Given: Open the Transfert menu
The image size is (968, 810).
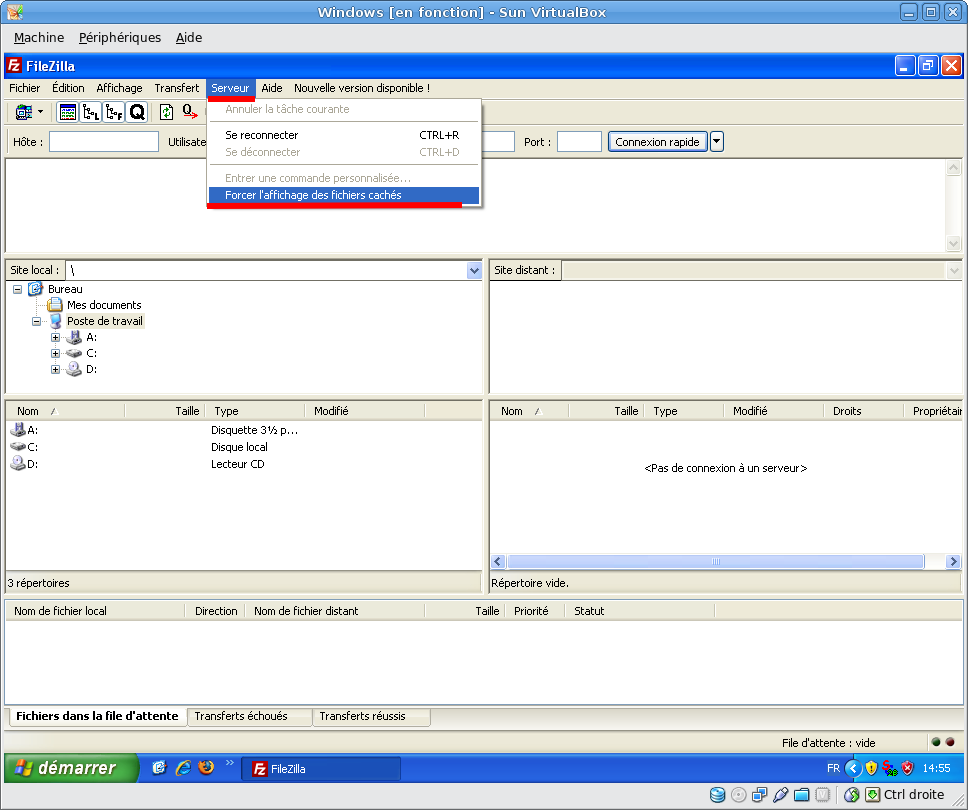Looking at the screenshot, I should click(177, 88).
